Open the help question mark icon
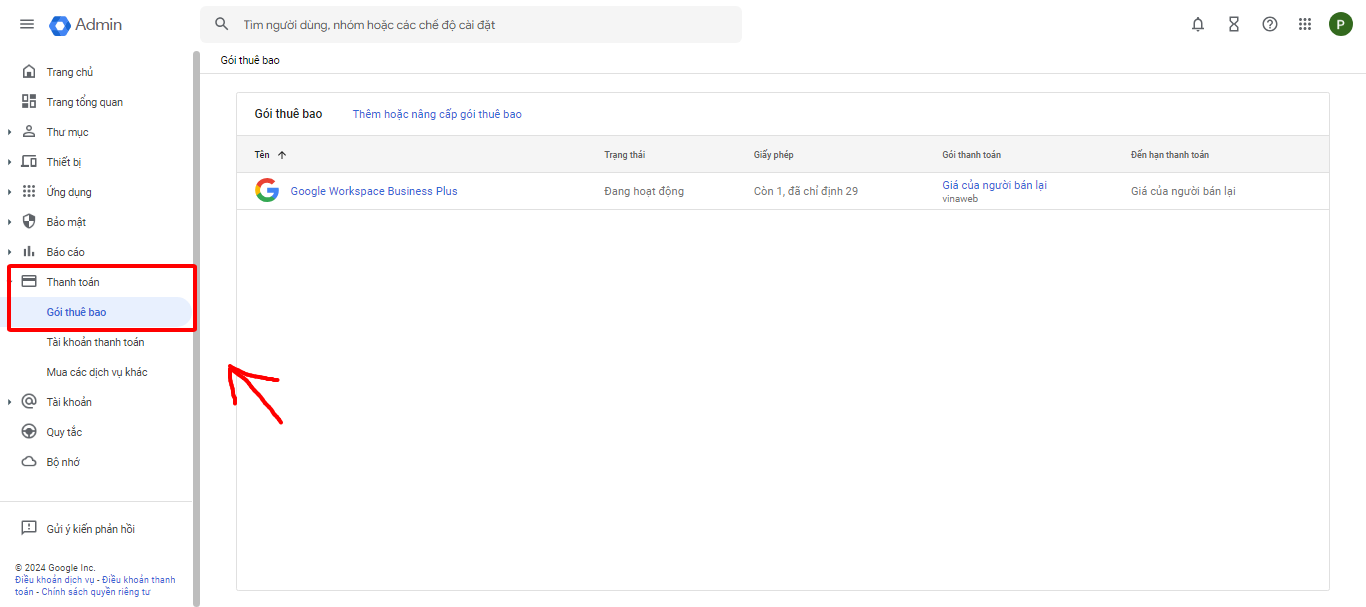Screen dimensions: 1366x607 pyautogui.click(x=1270, y=24)
